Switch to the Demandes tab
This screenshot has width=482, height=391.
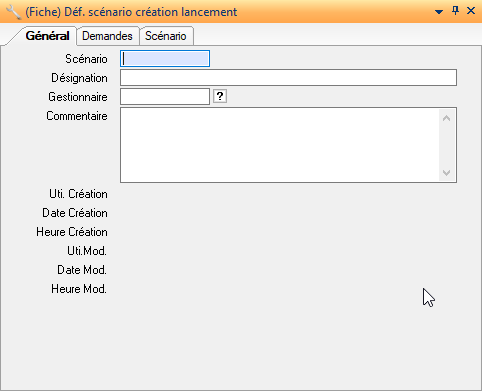click(107, 36)
